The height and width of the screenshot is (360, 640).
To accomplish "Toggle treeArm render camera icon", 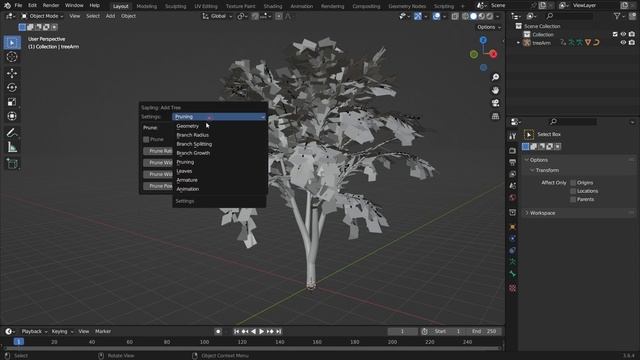I will pos(632,42).
